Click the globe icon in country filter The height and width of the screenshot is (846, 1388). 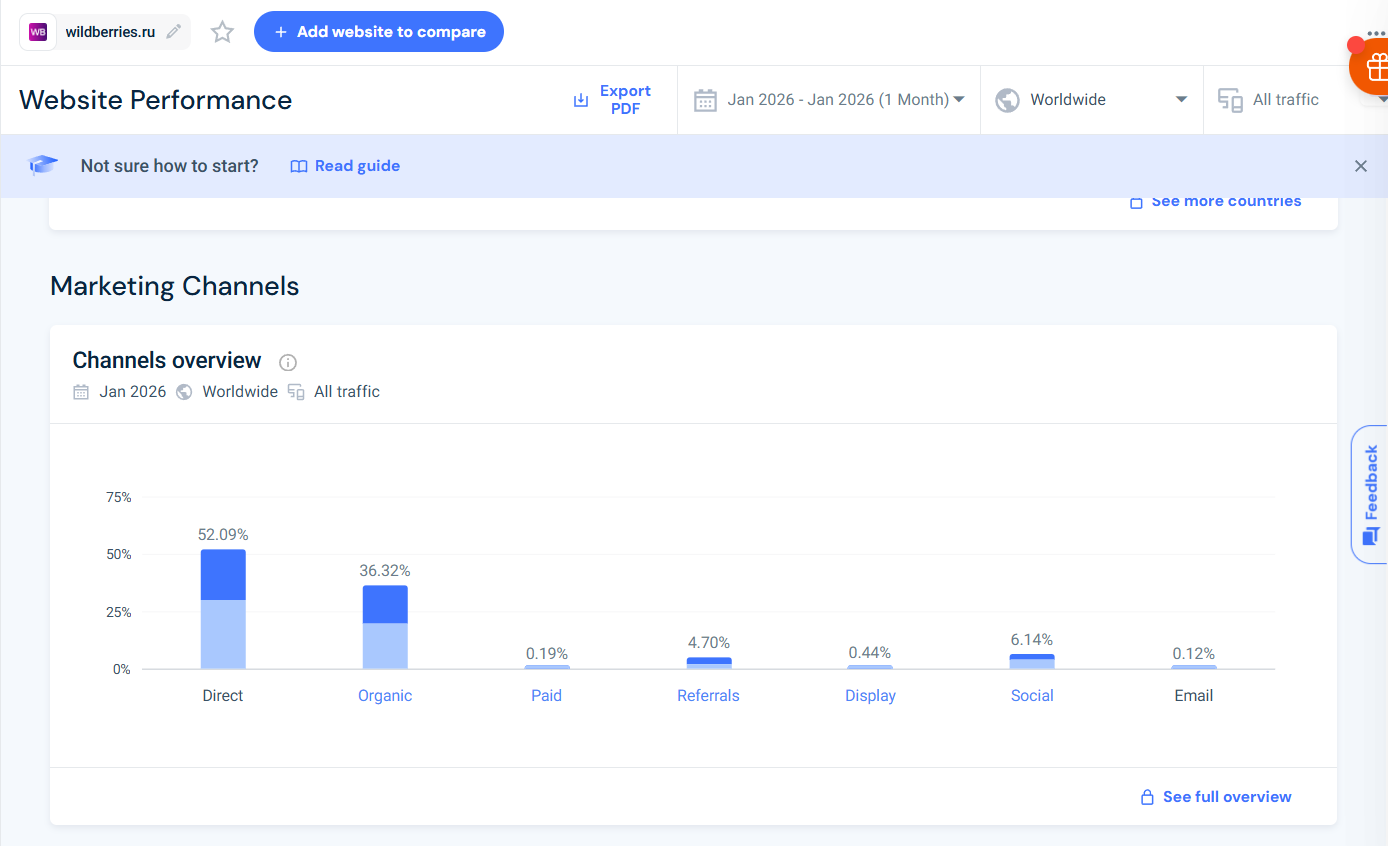click(1007, 100)
